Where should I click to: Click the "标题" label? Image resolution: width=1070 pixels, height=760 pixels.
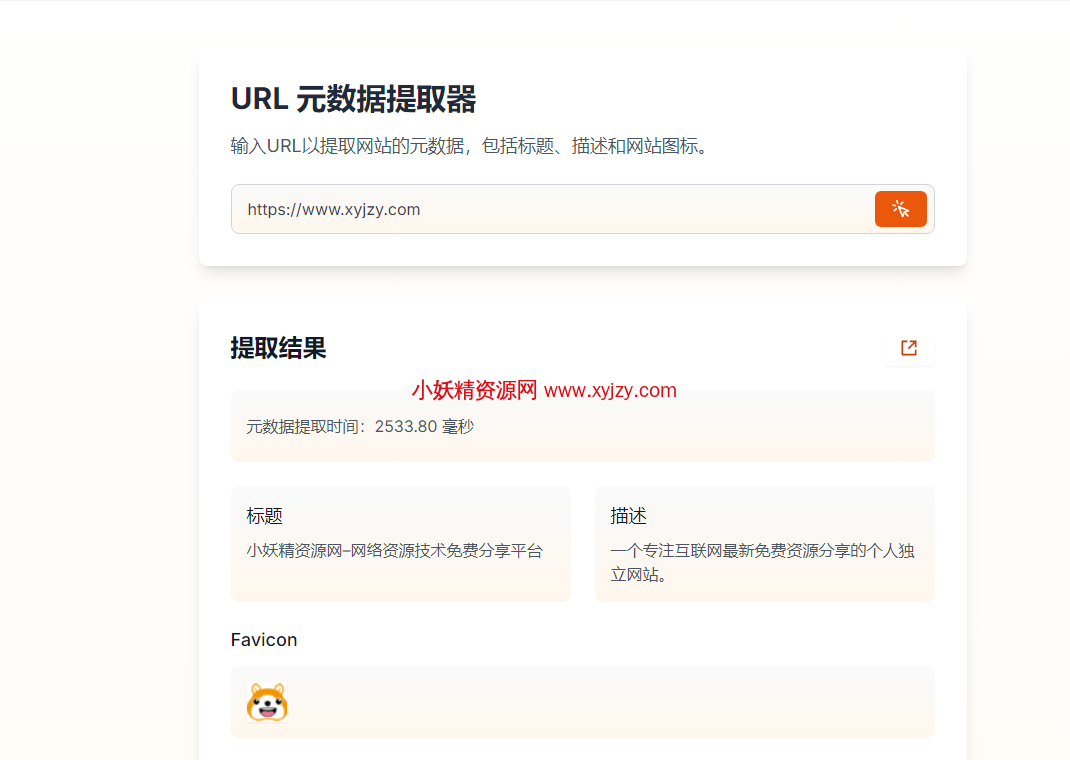point(264,516)
